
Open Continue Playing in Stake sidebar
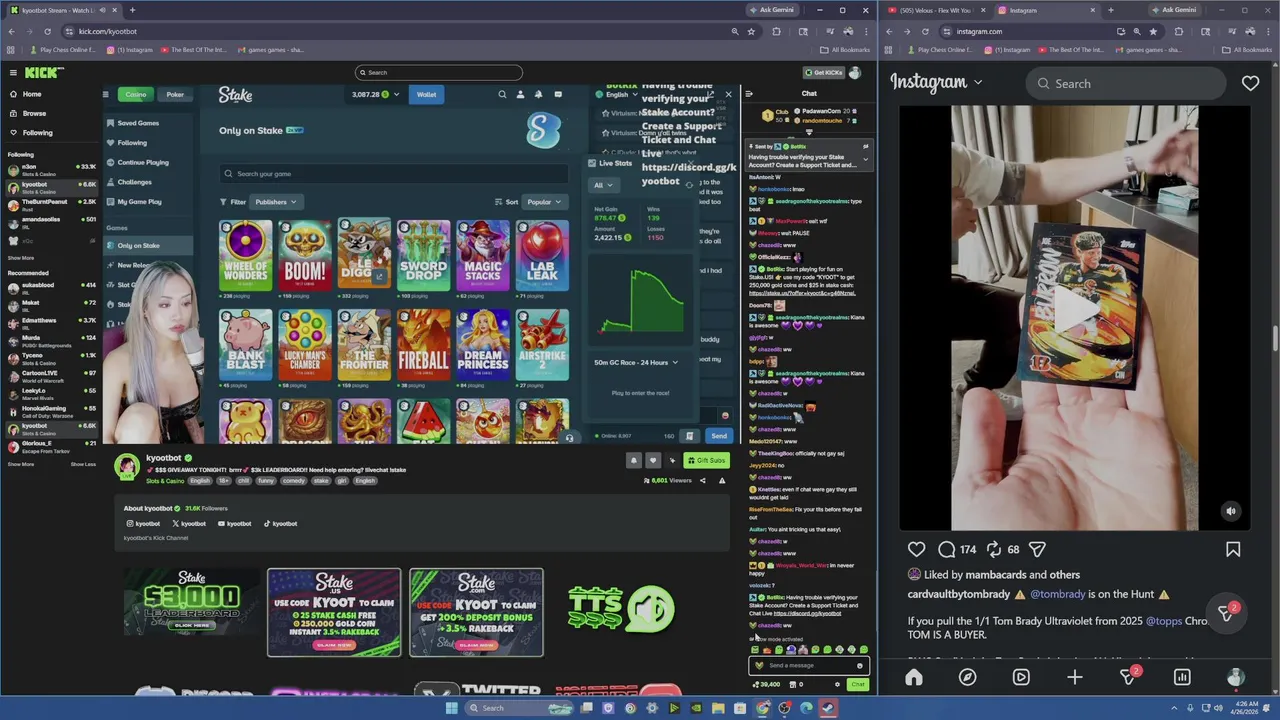pos(148,162)
